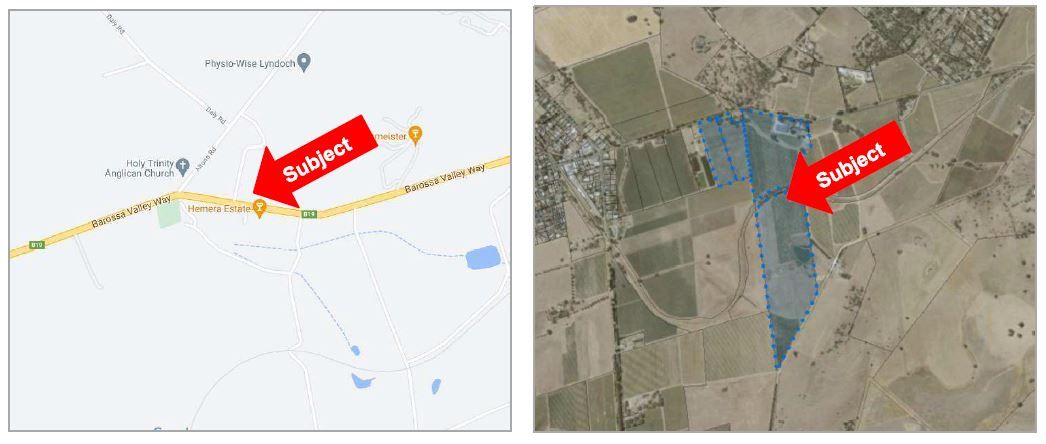Click the red Subject arrow on street map
Viewport: 1046px width, 444px height.
click(x=316, y=161)
